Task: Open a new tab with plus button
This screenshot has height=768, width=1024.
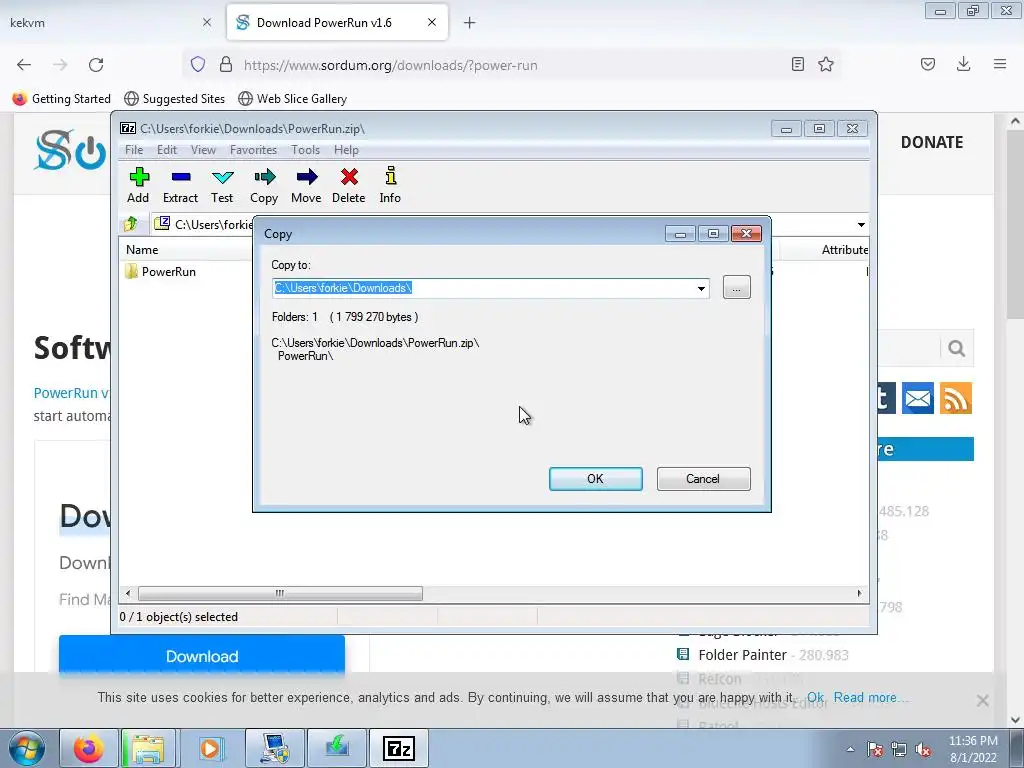Action: (470, 23)
